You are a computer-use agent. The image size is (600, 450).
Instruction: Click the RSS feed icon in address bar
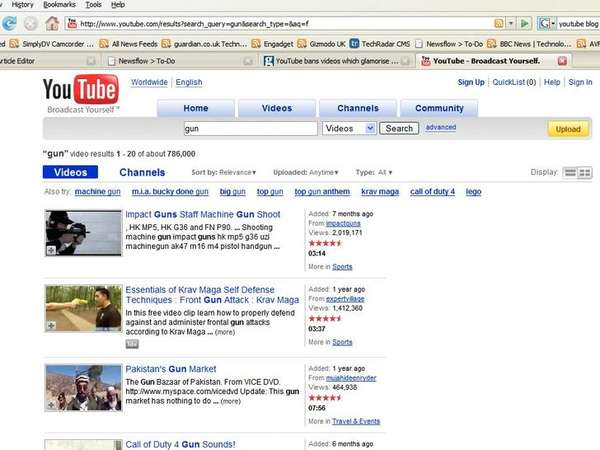tap(499, 23)
